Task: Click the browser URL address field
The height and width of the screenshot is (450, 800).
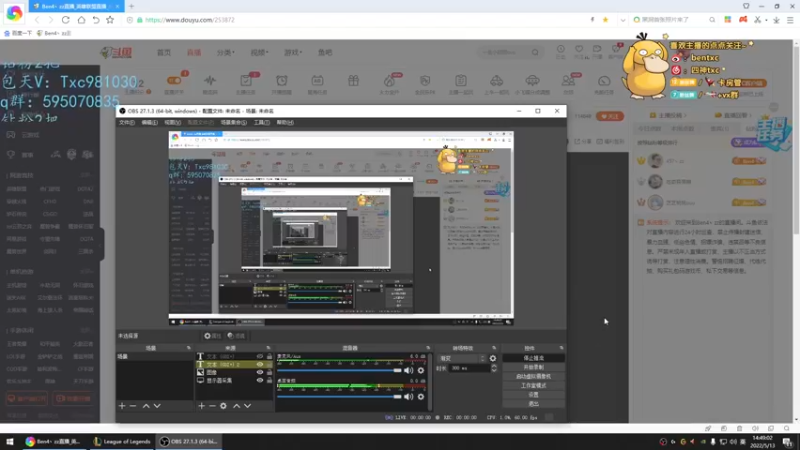Action: point(357,20)
